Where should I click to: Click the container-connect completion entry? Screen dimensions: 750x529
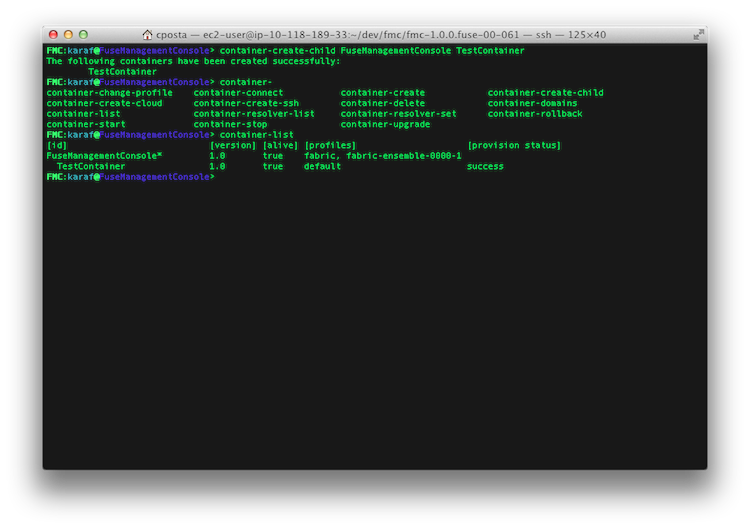[238, 93]
